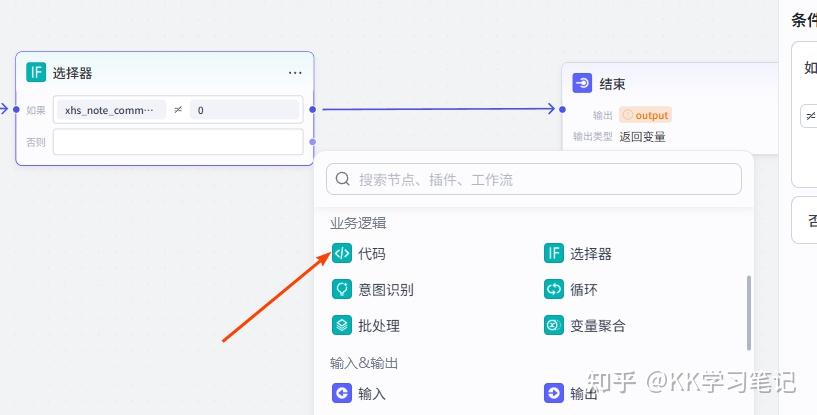Click the 选择器 node input port
This screenshot has height=415, width=817.
(x=16, y=109)
